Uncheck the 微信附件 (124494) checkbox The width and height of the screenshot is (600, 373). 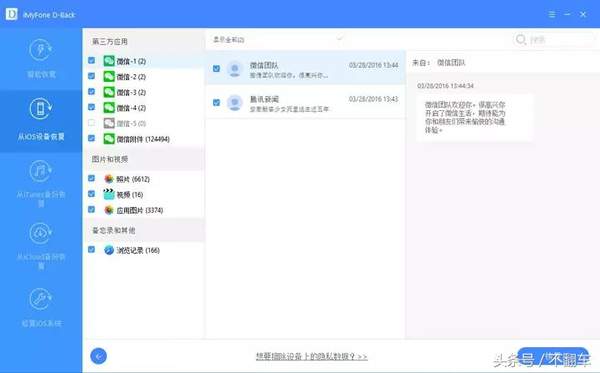pyautogui.click(x=91, y=138)
